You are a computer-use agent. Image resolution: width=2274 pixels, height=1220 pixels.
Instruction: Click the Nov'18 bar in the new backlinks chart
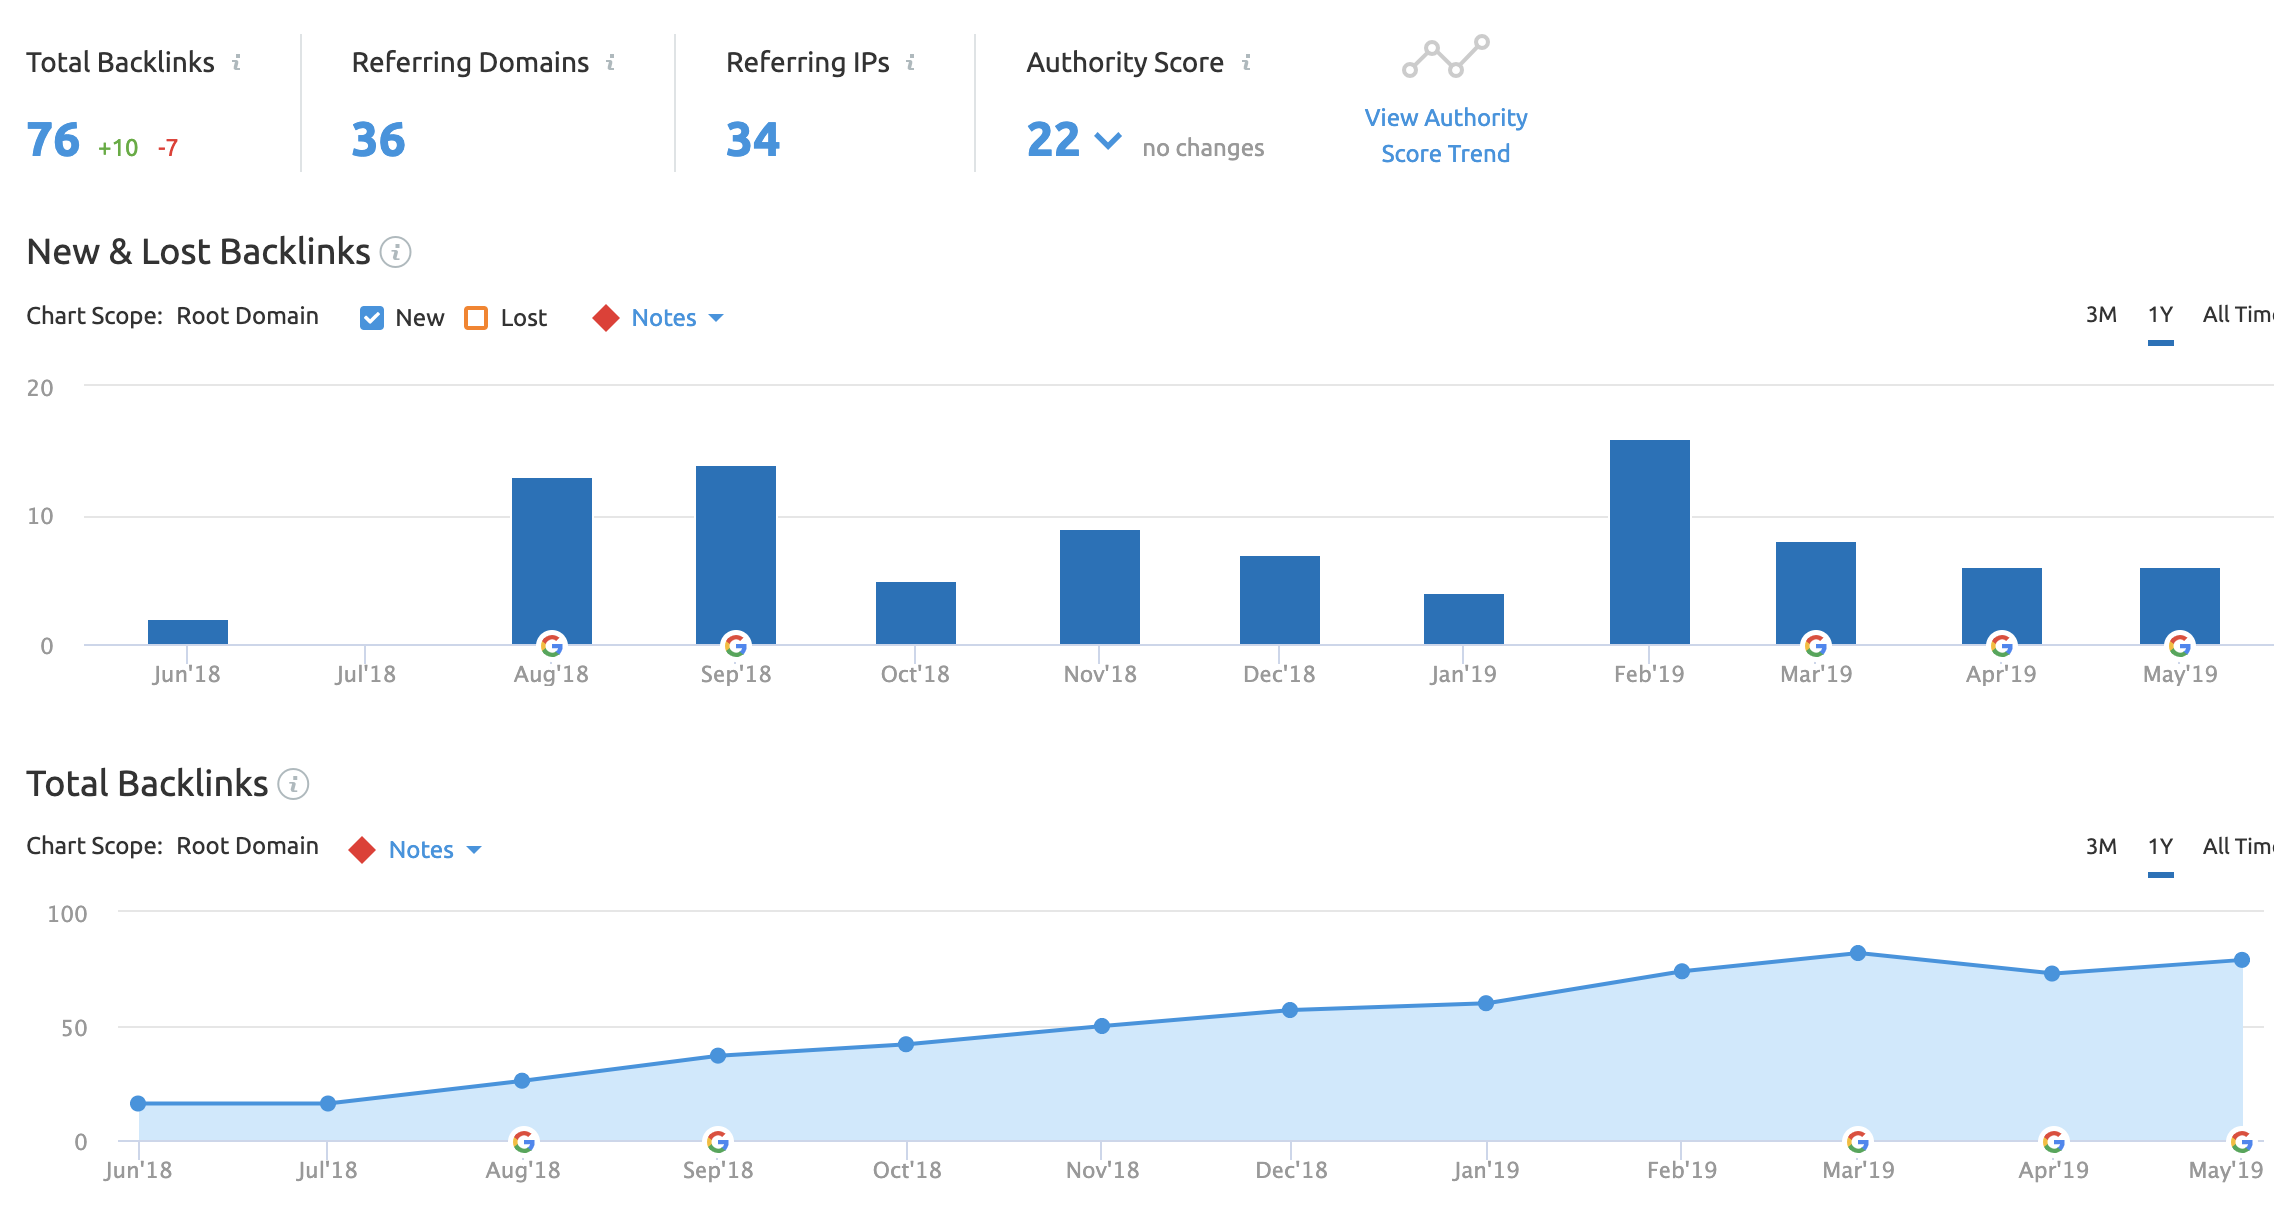(x=1100, y=587)
